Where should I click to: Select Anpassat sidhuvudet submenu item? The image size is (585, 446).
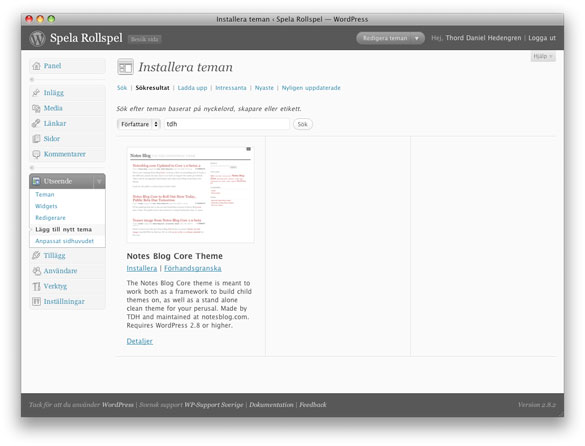click(x=65, y=241)
